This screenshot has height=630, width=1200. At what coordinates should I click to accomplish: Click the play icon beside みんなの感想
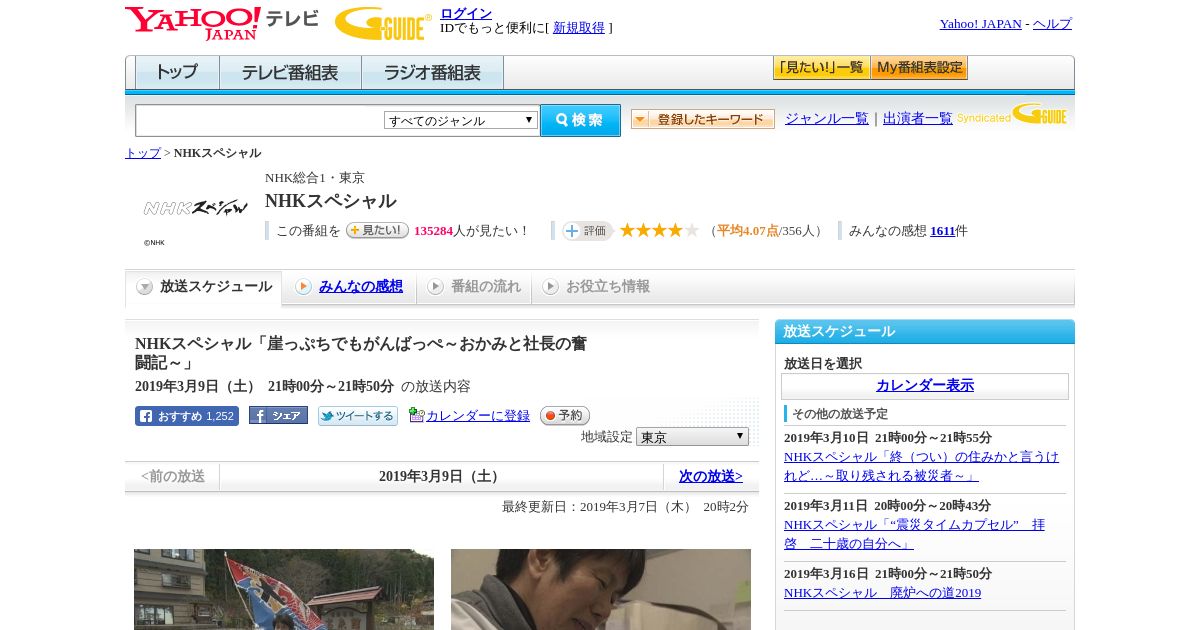pyautogui.click(x=303, y=287)
